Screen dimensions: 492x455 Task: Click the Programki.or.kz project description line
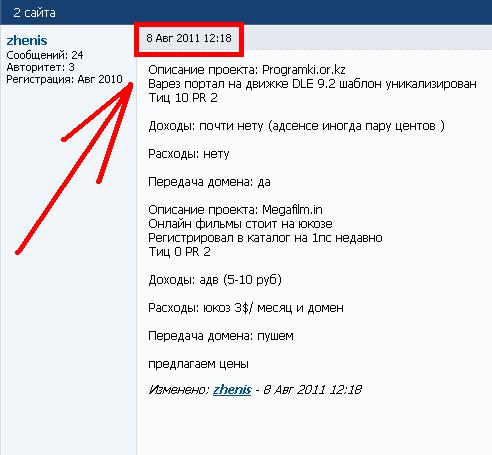pos(247,70)
